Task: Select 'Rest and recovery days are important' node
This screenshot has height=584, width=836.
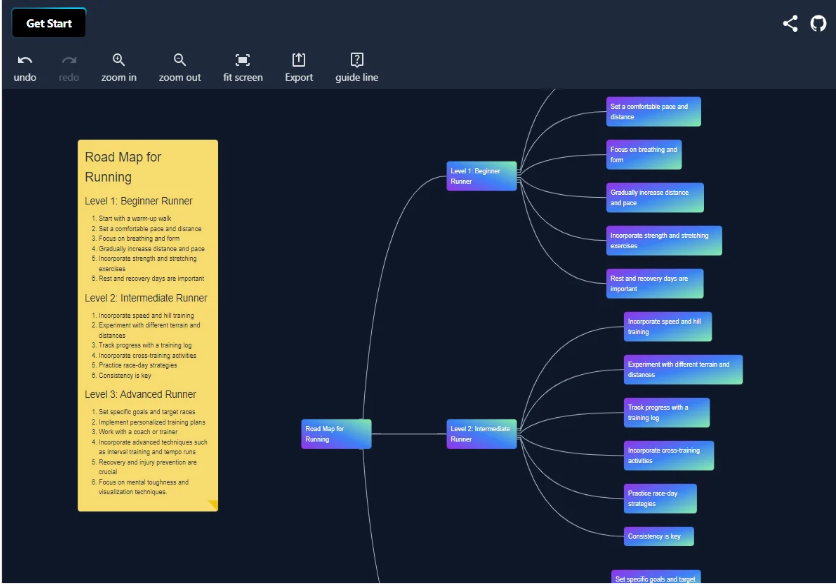Action: (655, 283)
